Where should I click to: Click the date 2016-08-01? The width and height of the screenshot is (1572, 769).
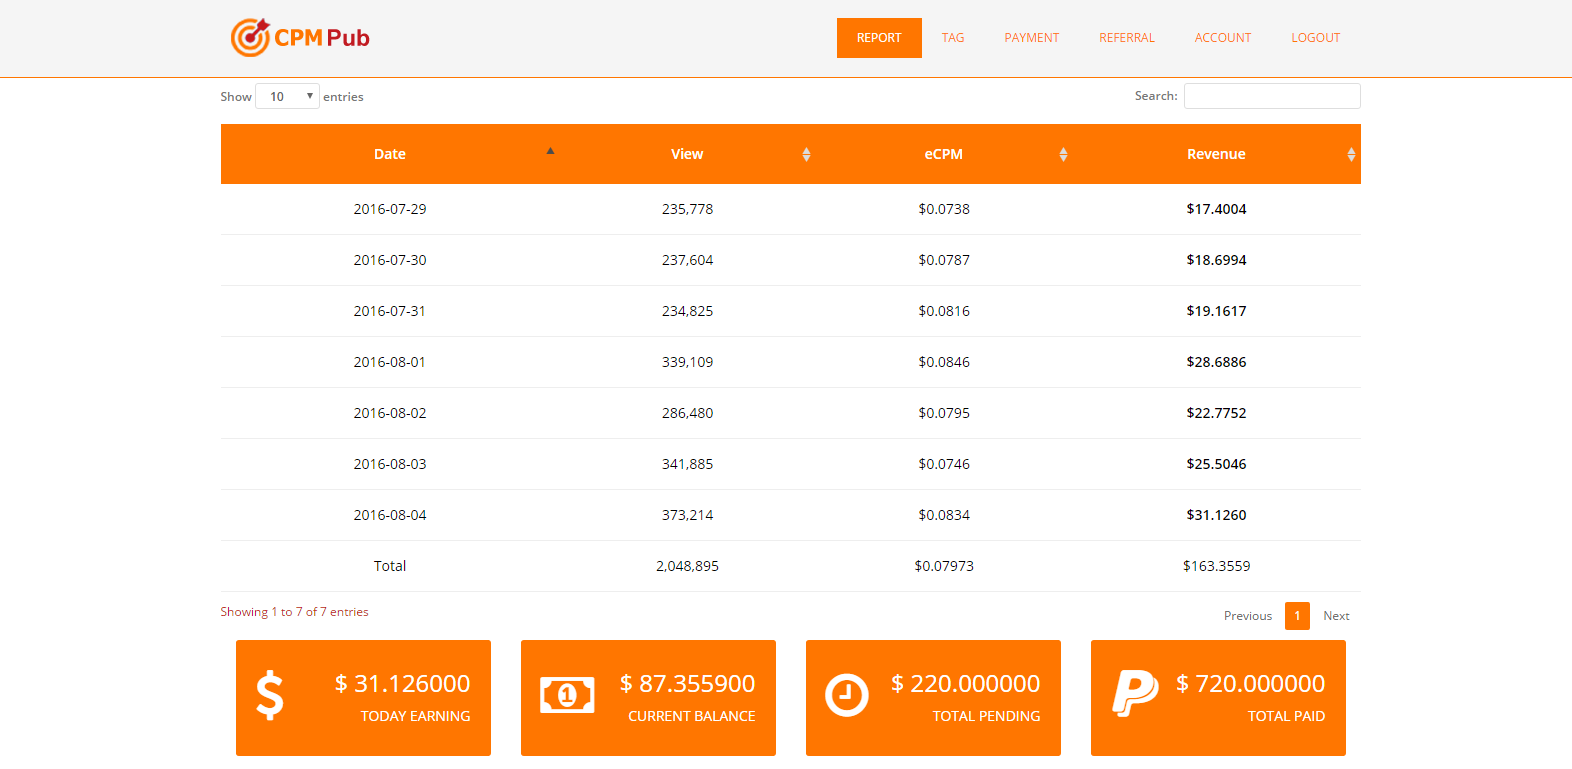[x=390, y=362]
